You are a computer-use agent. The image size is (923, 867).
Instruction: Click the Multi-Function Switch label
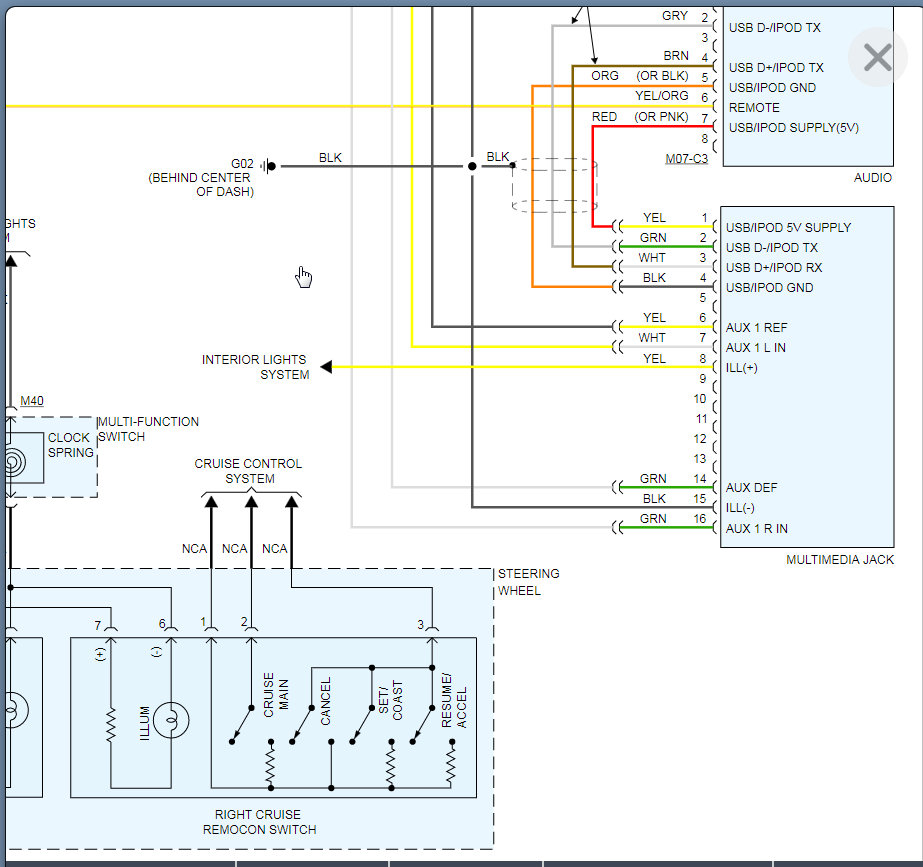coord(148,429)
